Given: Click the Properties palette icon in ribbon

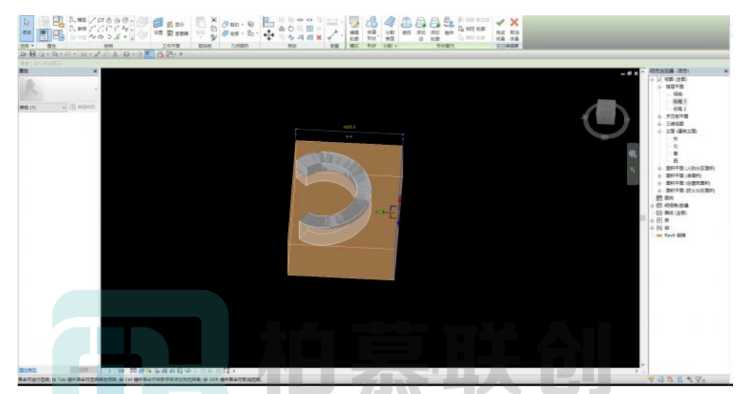Looking at the screenshot, I should pyautogui.click(x=43, y=35).
